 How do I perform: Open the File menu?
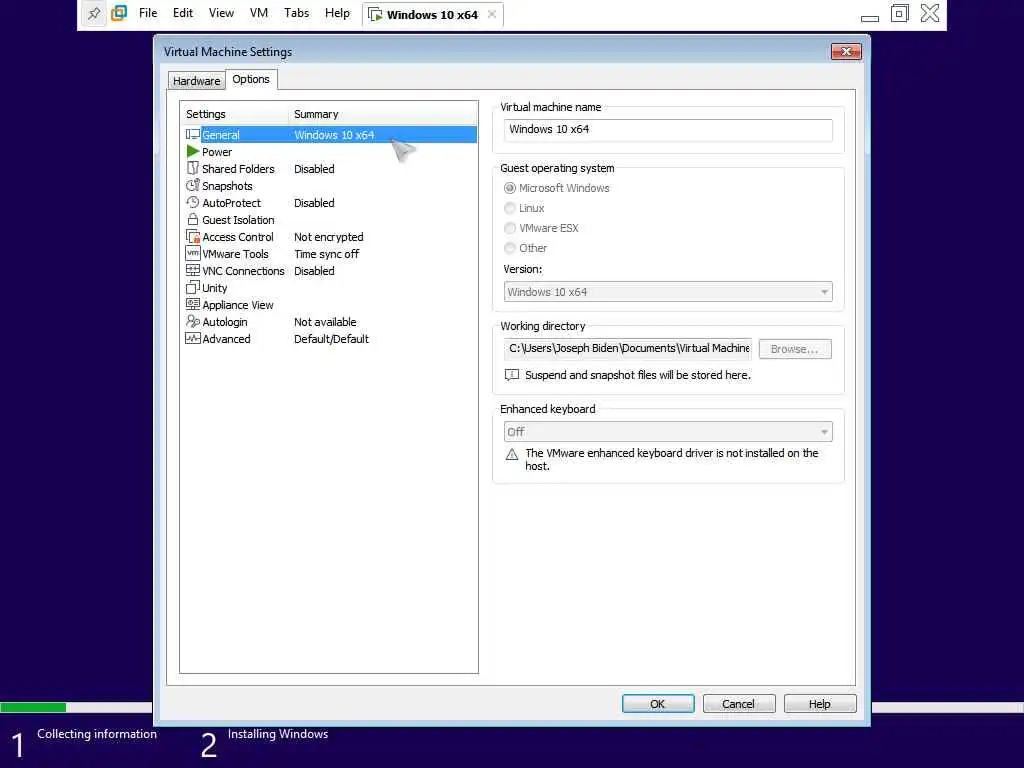click(148, 13)
